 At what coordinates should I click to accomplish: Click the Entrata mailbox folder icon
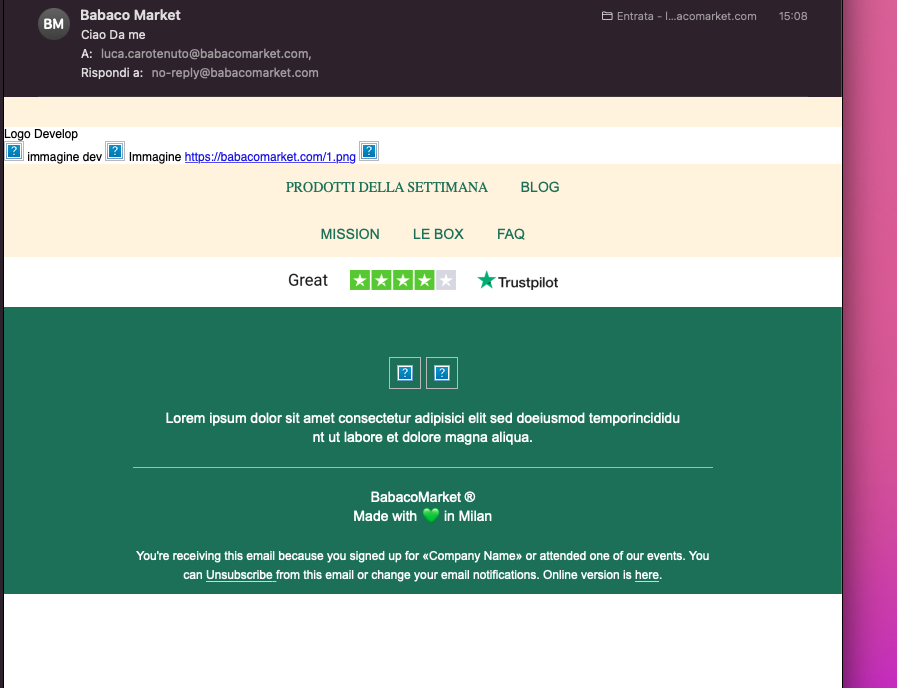[x=607, y=16]
